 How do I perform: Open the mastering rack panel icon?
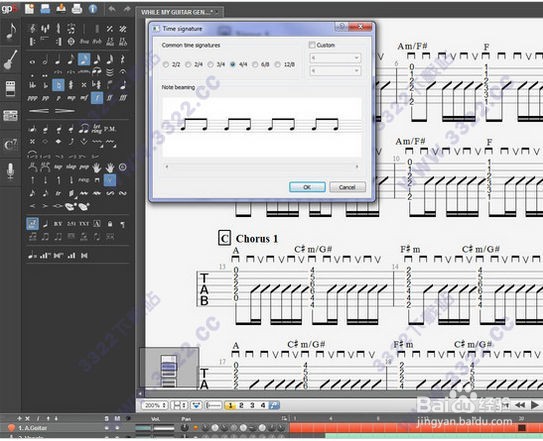point(10,116)
